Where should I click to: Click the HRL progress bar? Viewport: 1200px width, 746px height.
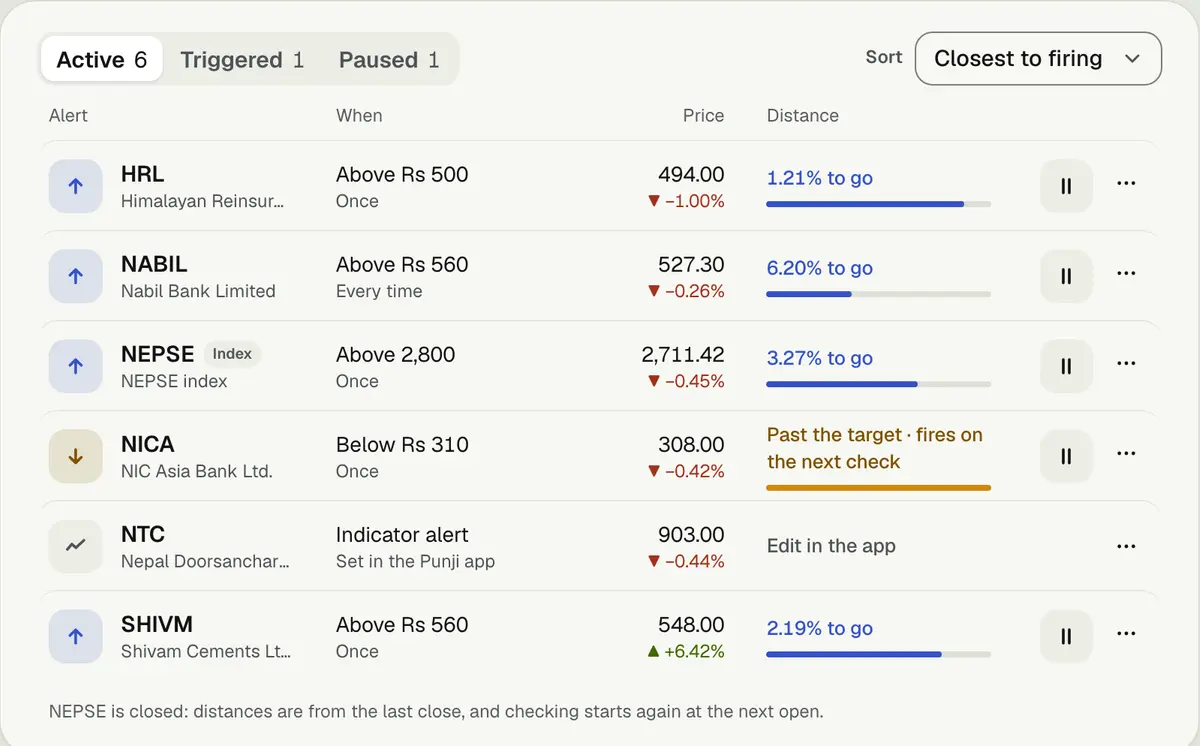(878, 204)
